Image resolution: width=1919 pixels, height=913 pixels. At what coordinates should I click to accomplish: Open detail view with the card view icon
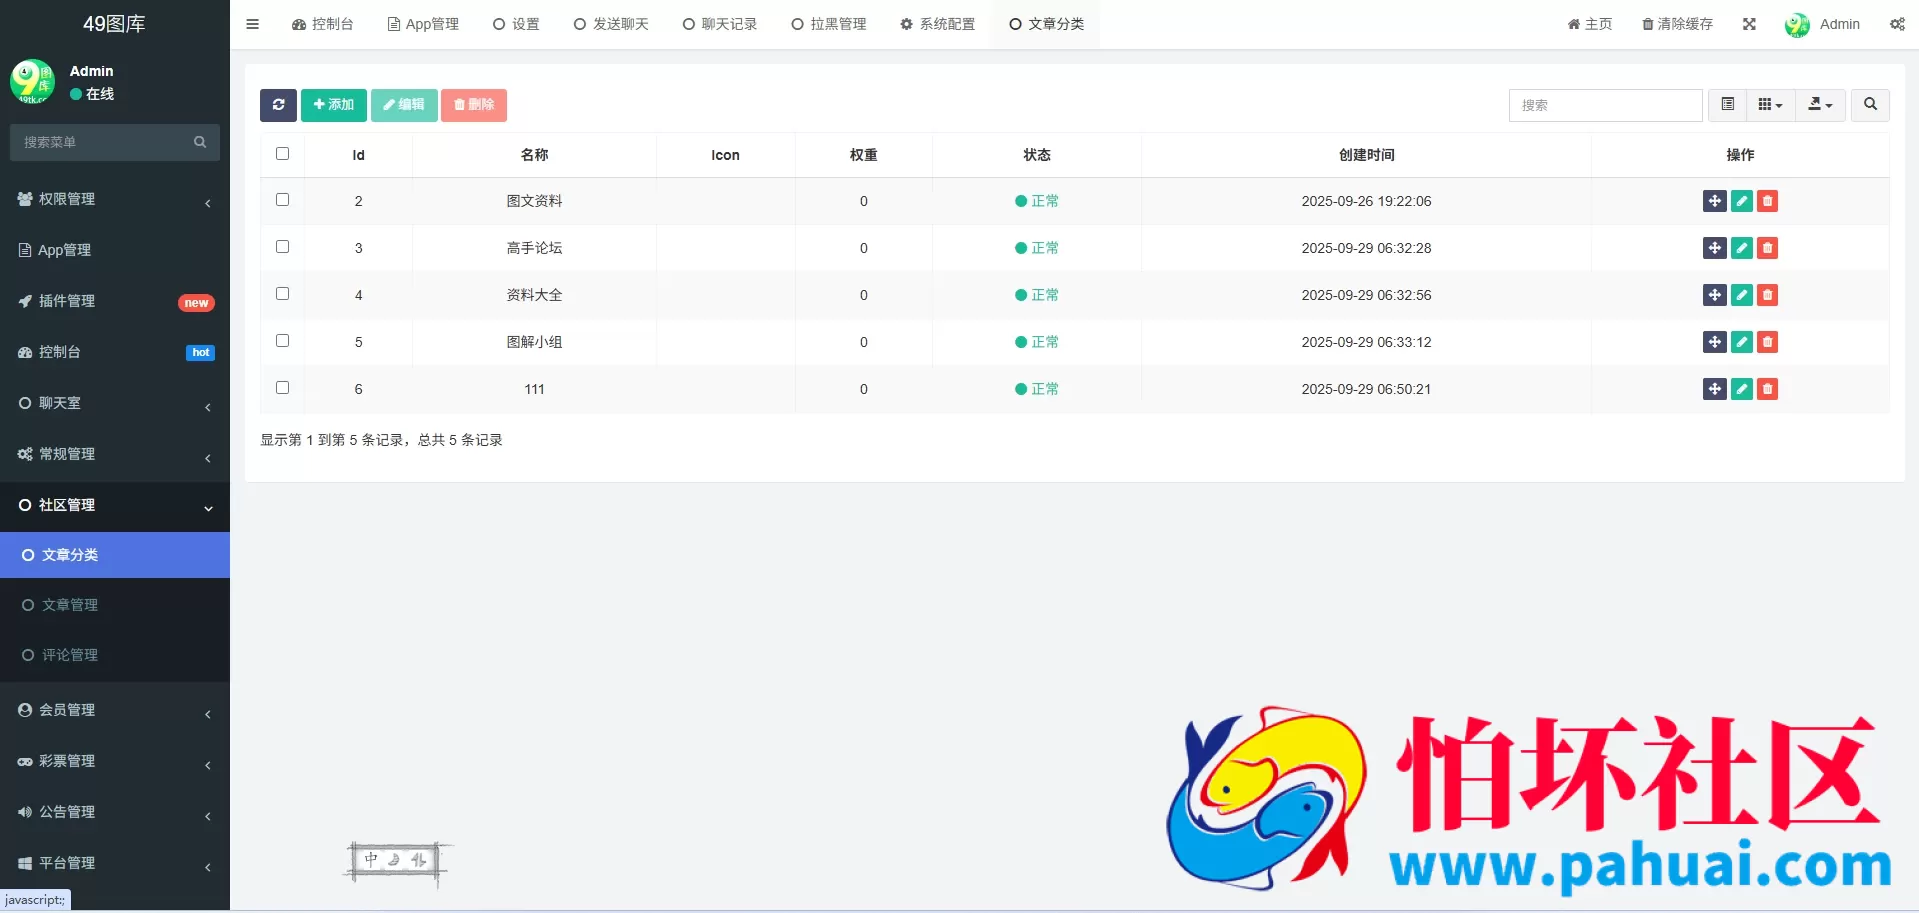click(1726, 104)
